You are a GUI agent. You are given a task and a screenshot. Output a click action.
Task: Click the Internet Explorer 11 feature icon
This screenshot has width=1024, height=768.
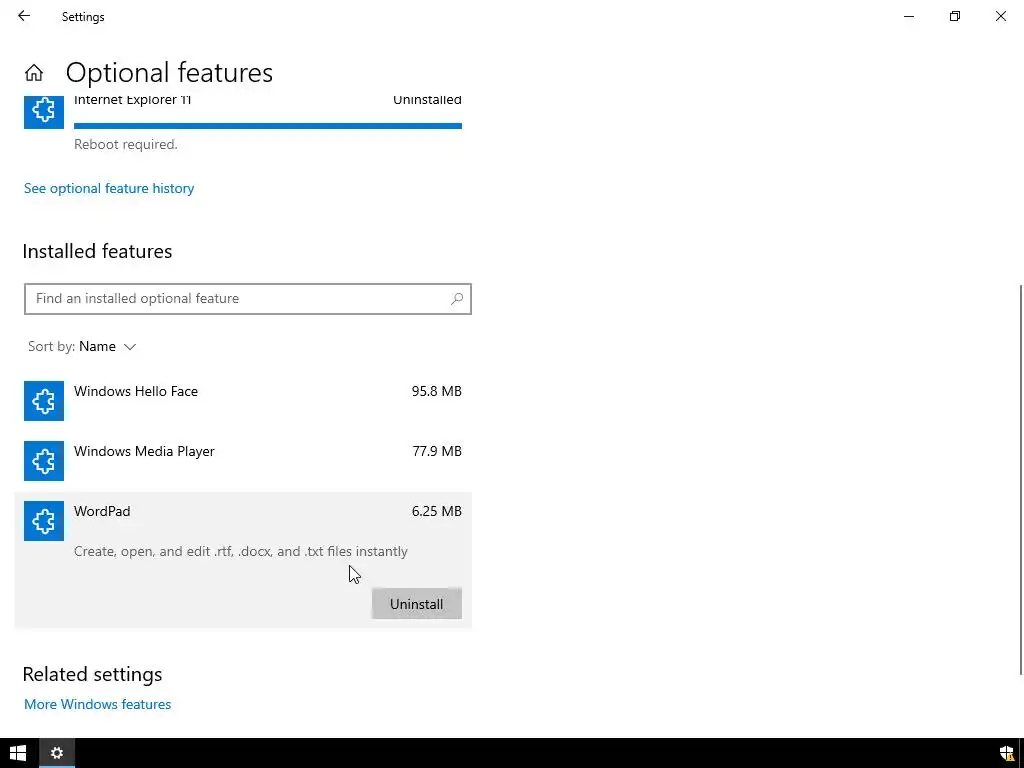44,110
